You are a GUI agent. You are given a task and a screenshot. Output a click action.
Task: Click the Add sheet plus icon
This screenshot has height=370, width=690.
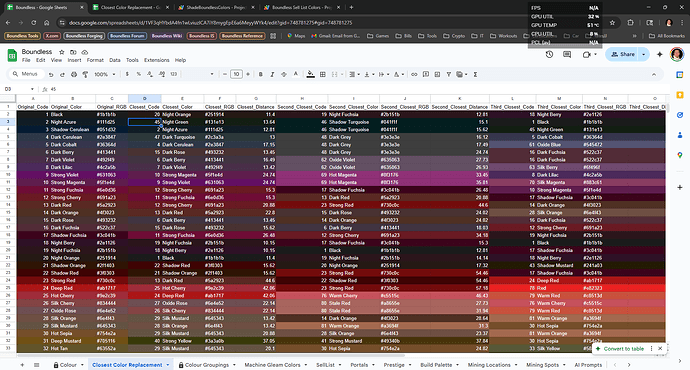[22, 365]
